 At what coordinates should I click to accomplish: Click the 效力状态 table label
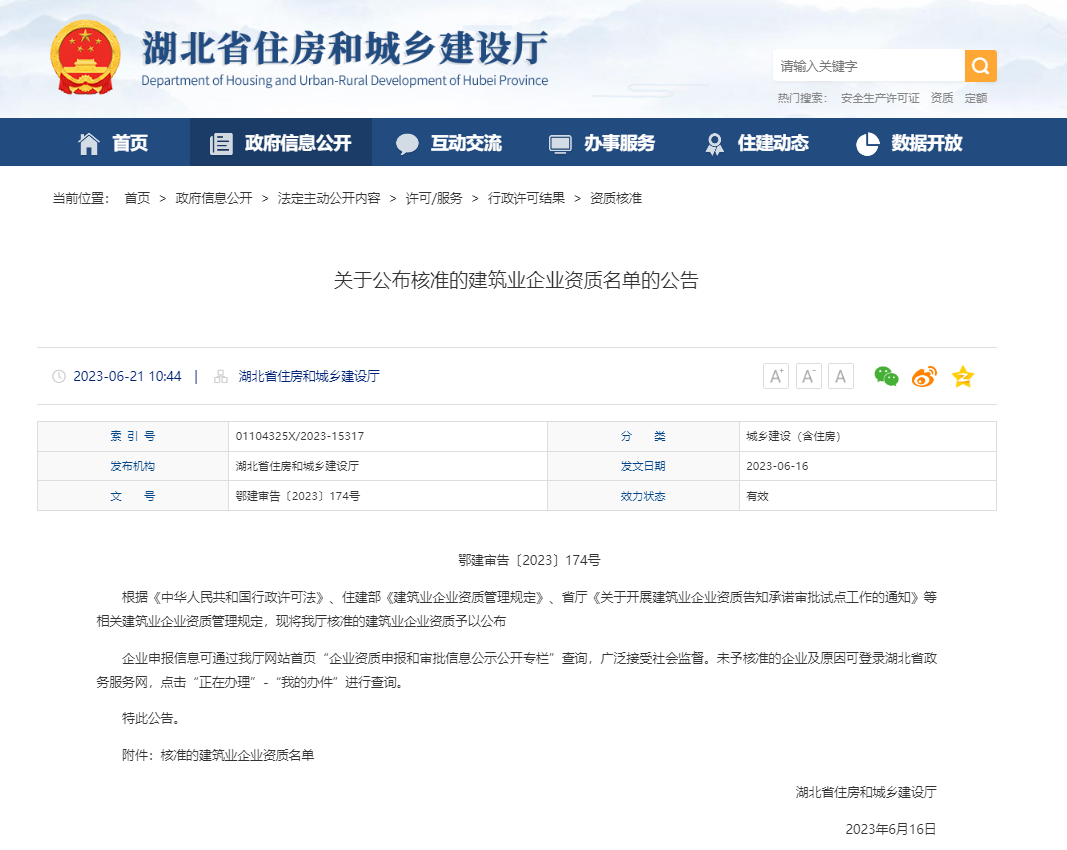coord(643,496)
